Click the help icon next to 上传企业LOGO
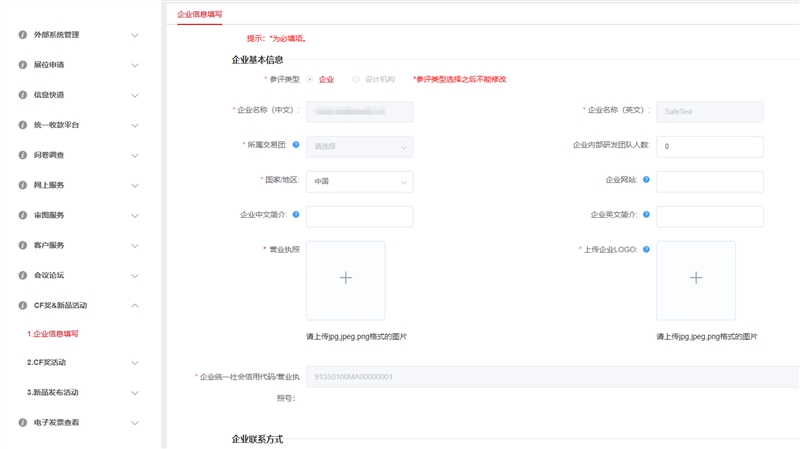 646,249
